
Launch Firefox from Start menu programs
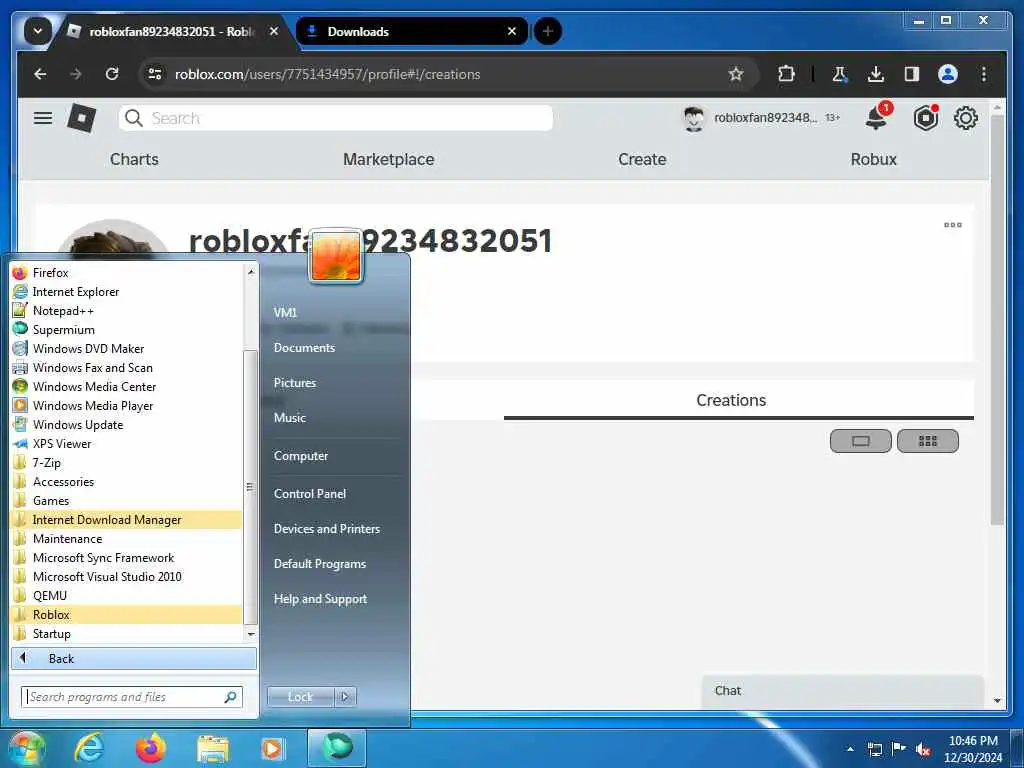pos(126,273)
